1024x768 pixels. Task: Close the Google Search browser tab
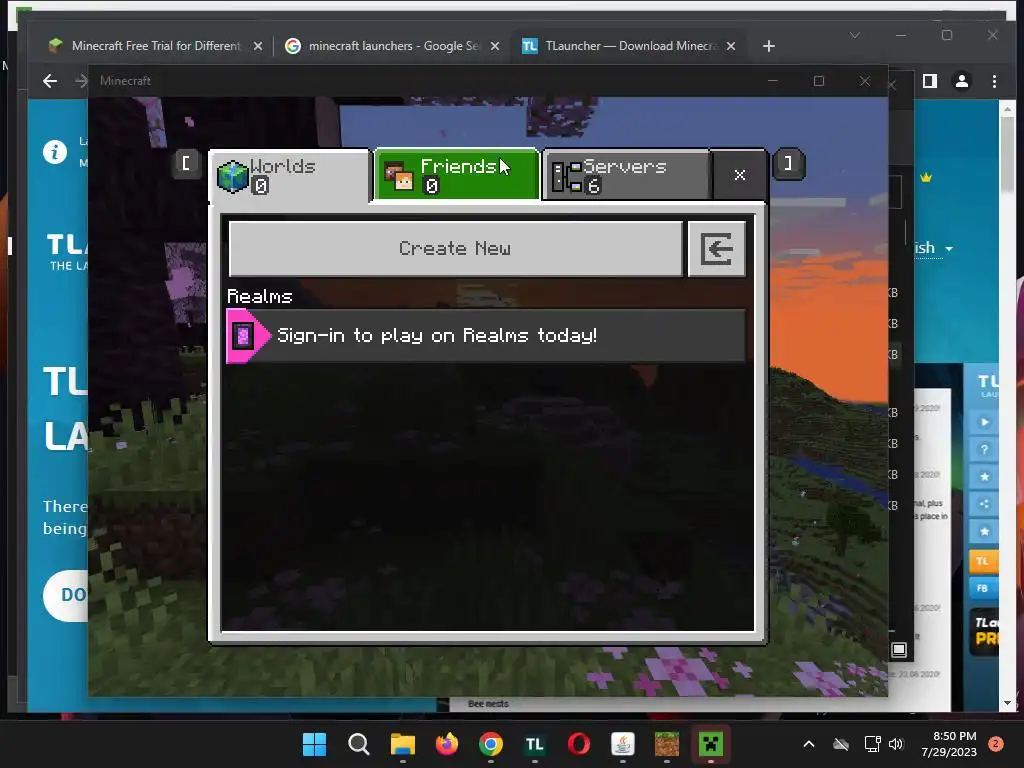[x=495, y=46]
